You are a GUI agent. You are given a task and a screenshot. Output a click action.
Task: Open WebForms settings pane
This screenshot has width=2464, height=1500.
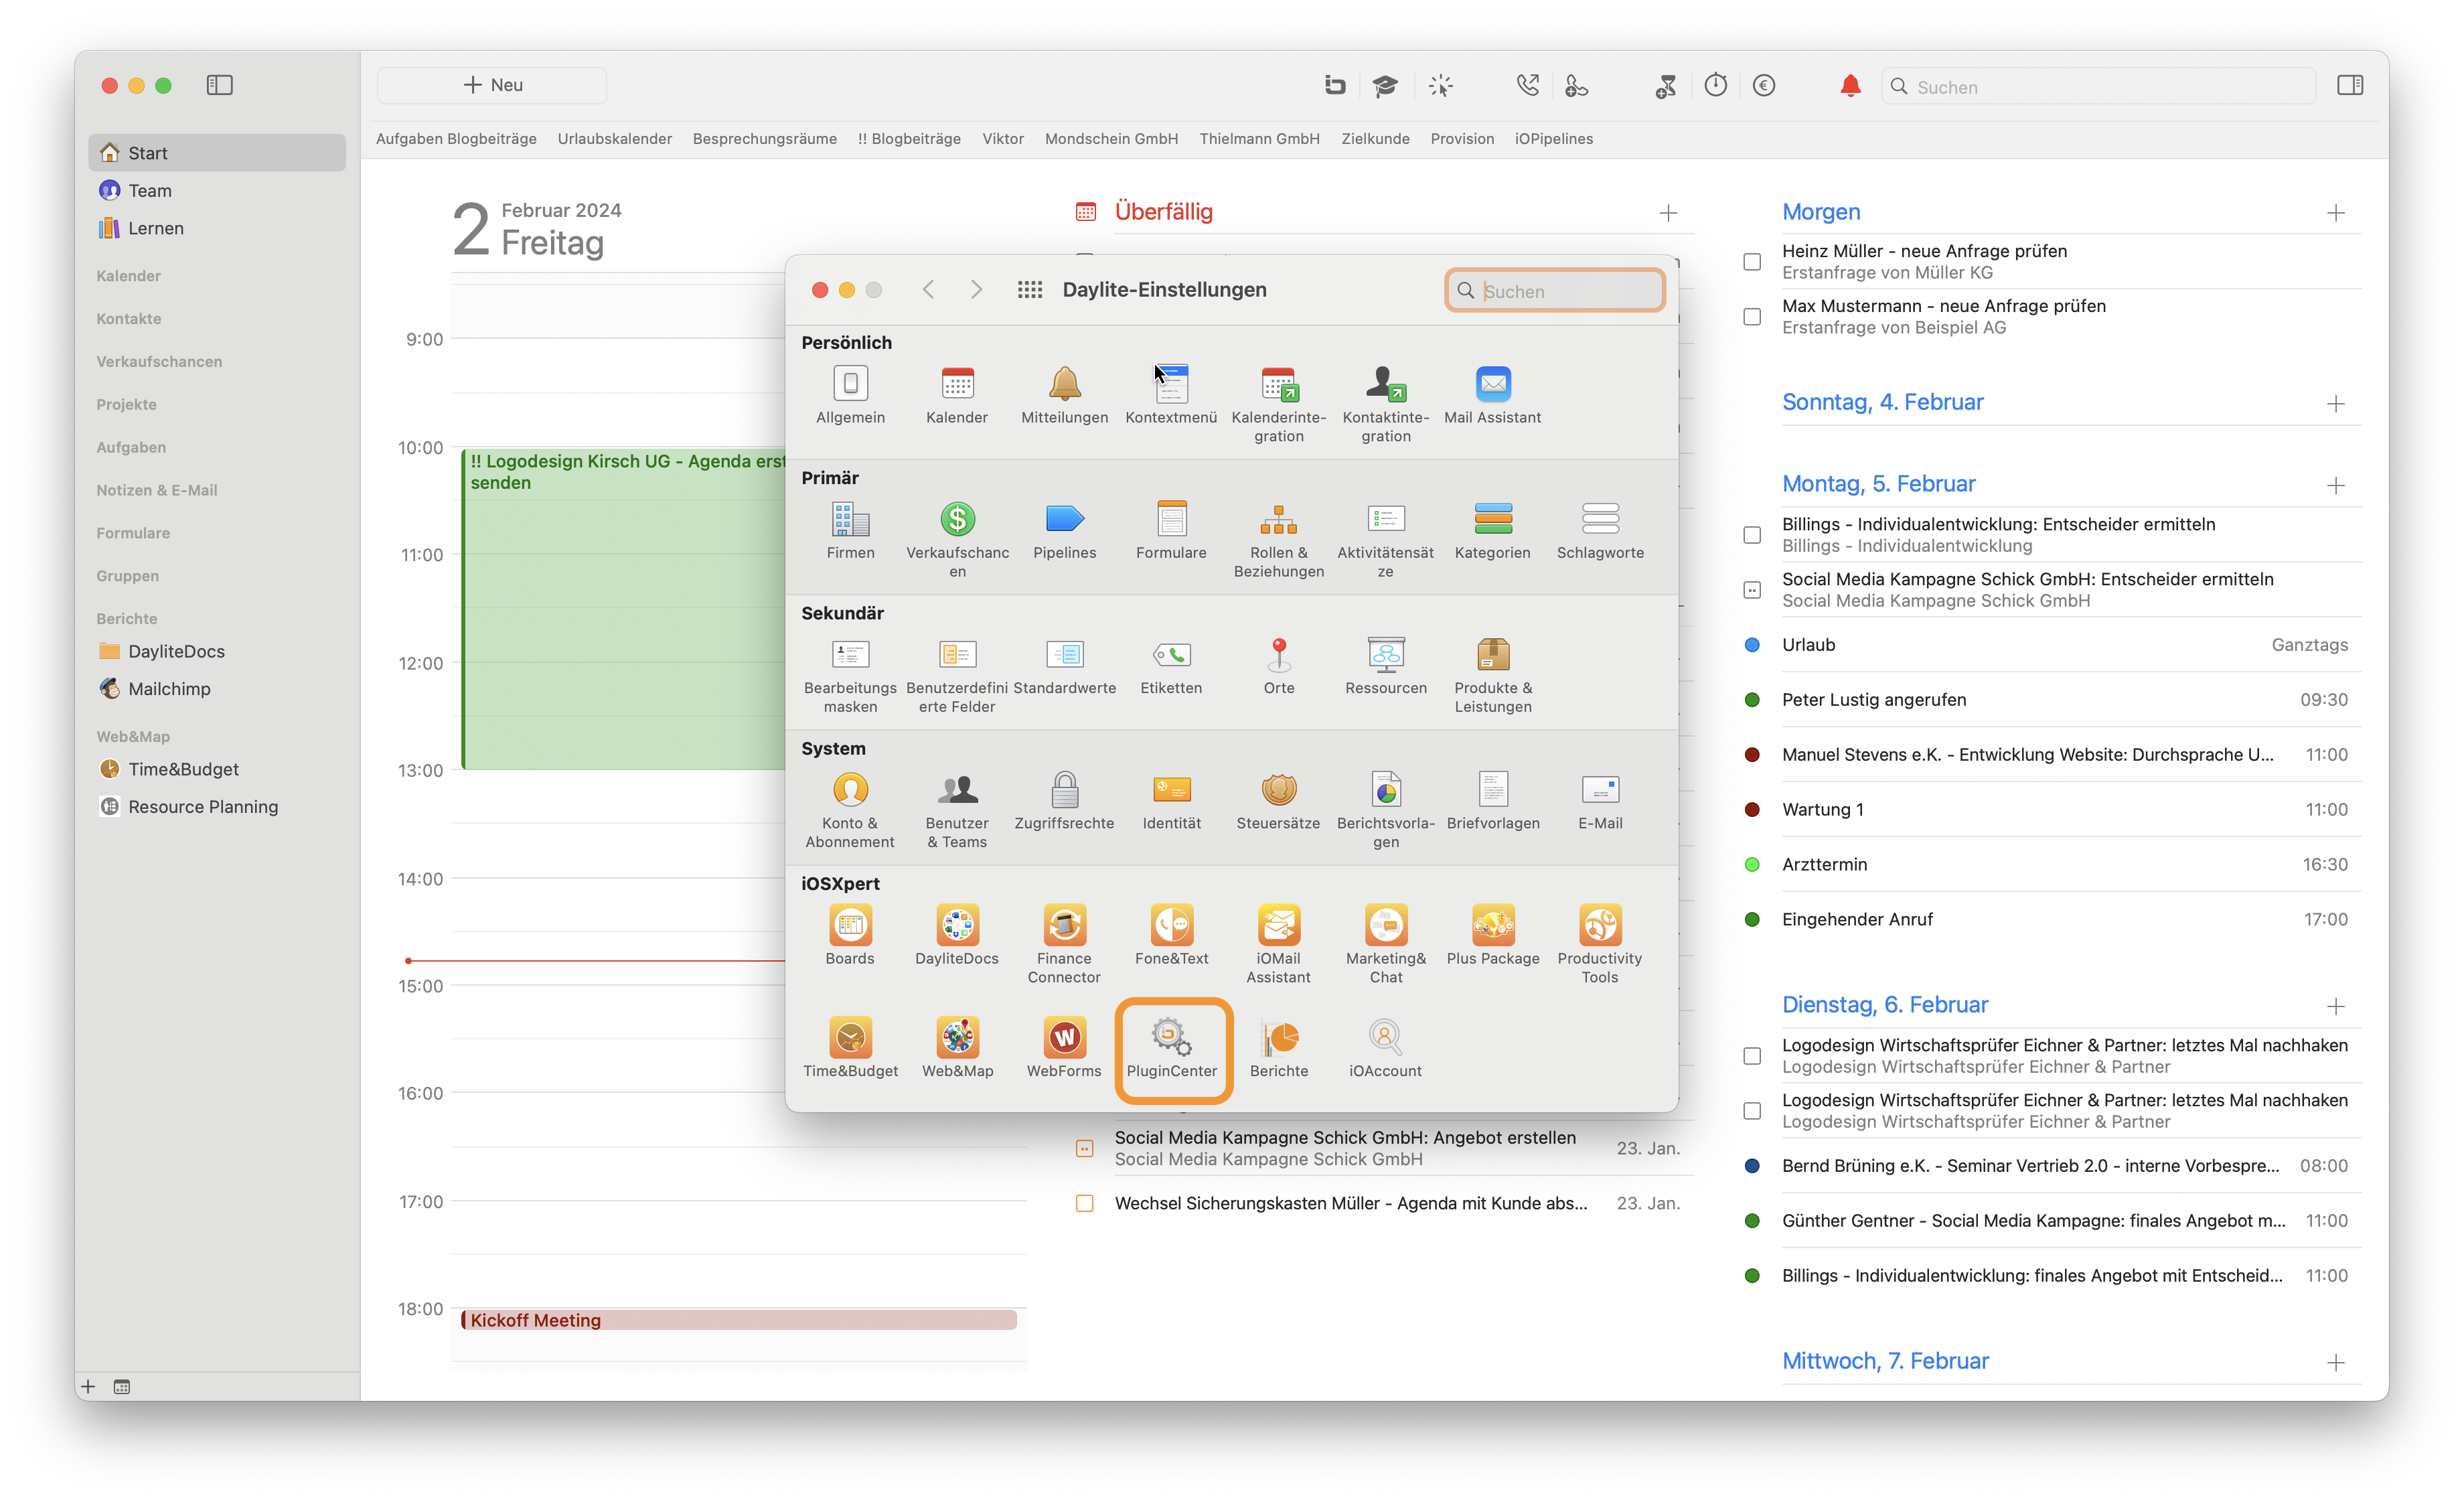1064,1048
